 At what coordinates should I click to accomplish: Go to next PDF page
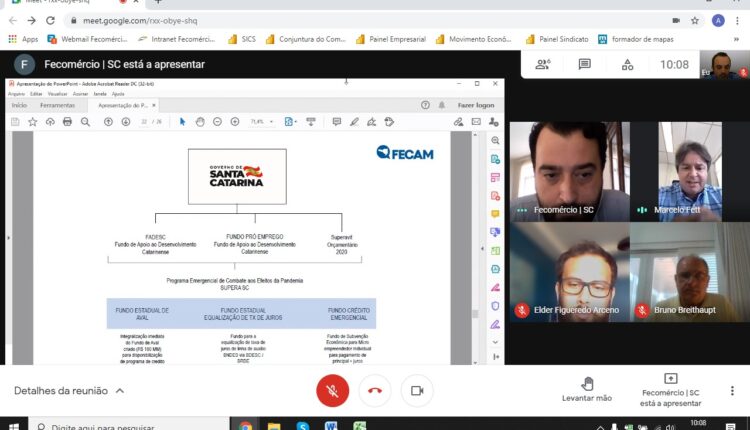pos(126,122)
